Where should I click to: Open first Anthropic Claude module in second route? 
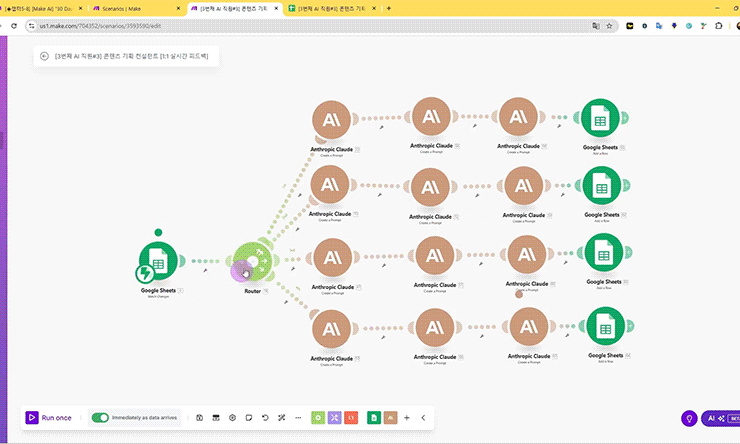tap(330, 185)
